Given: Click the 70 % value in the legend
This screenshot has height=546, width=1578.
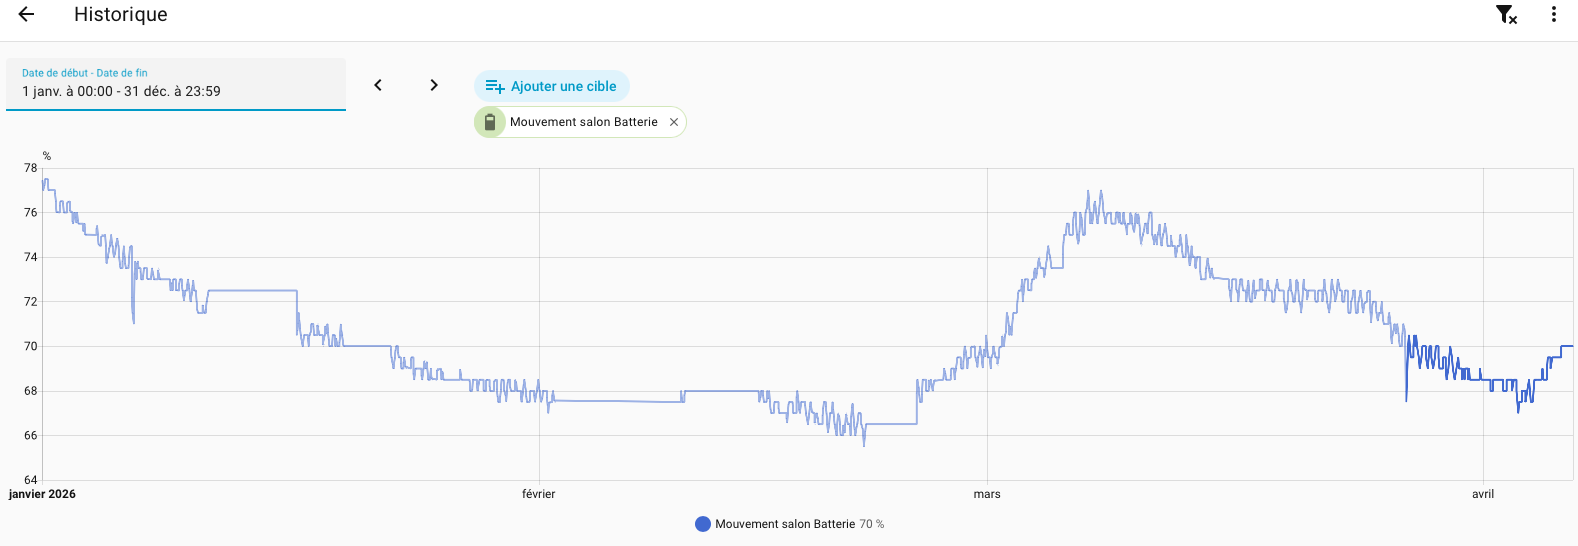Looking at the screenshot, I should [x=872, y=524].
